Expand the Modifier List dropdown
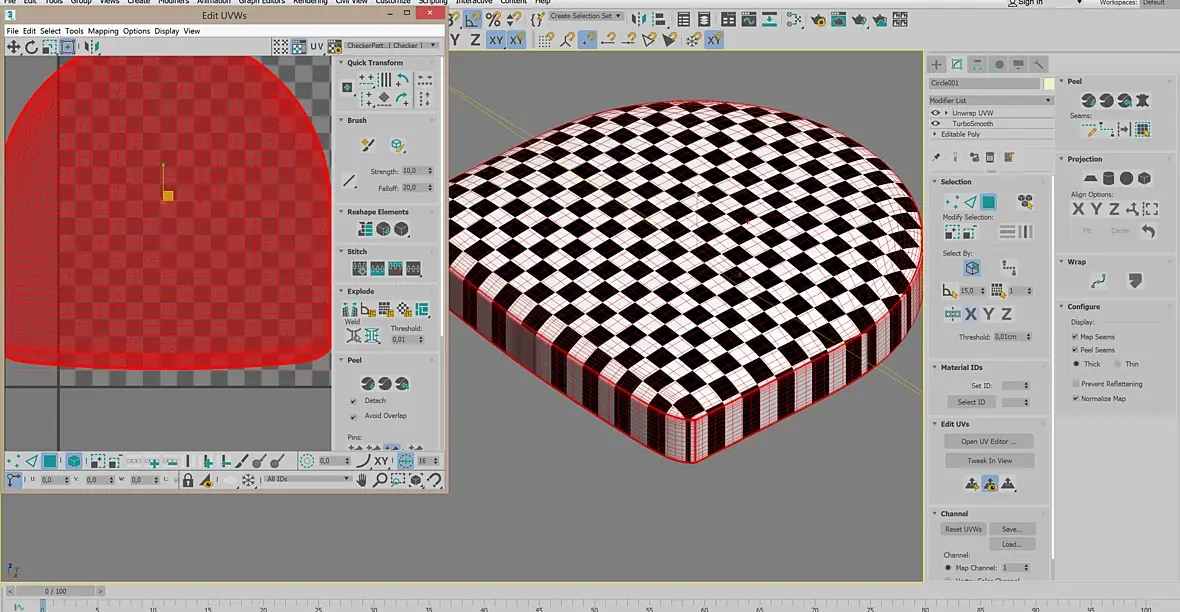Image resolution: width=1180 pixels, height=612 pixels. point(990,100)
